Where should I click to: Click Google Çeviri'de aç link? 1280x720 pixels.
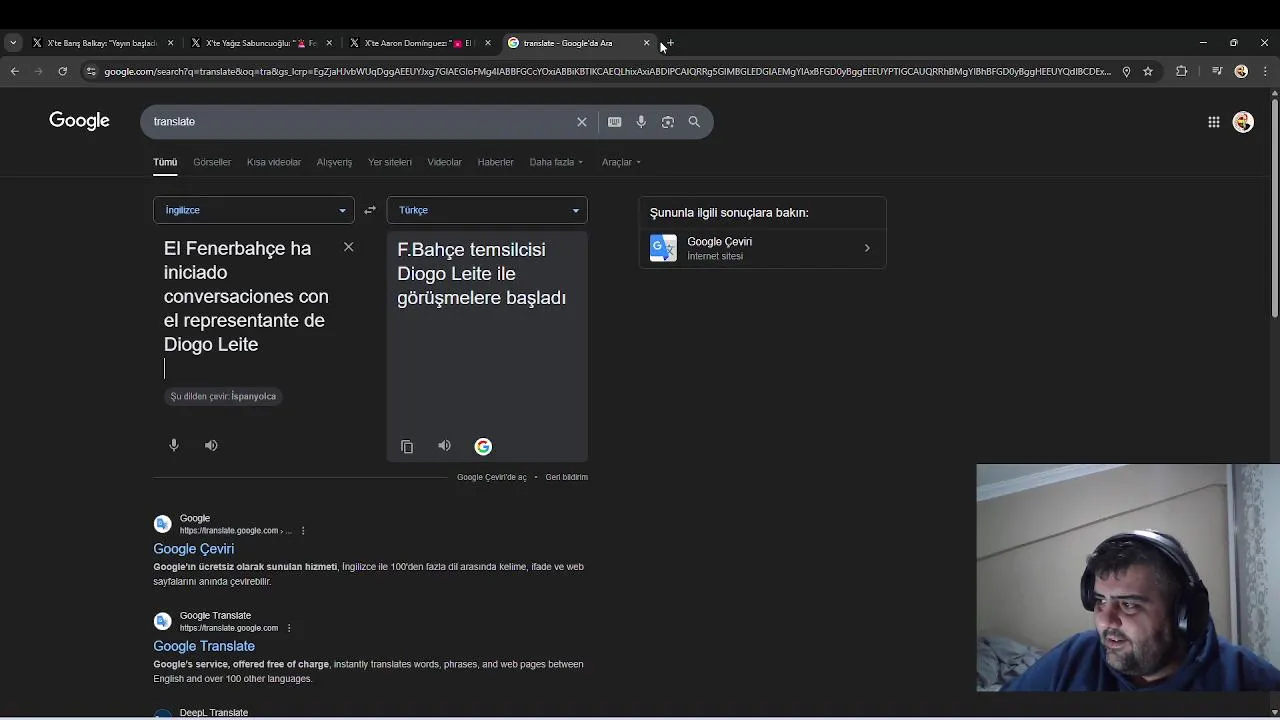[x=492, y=477]
